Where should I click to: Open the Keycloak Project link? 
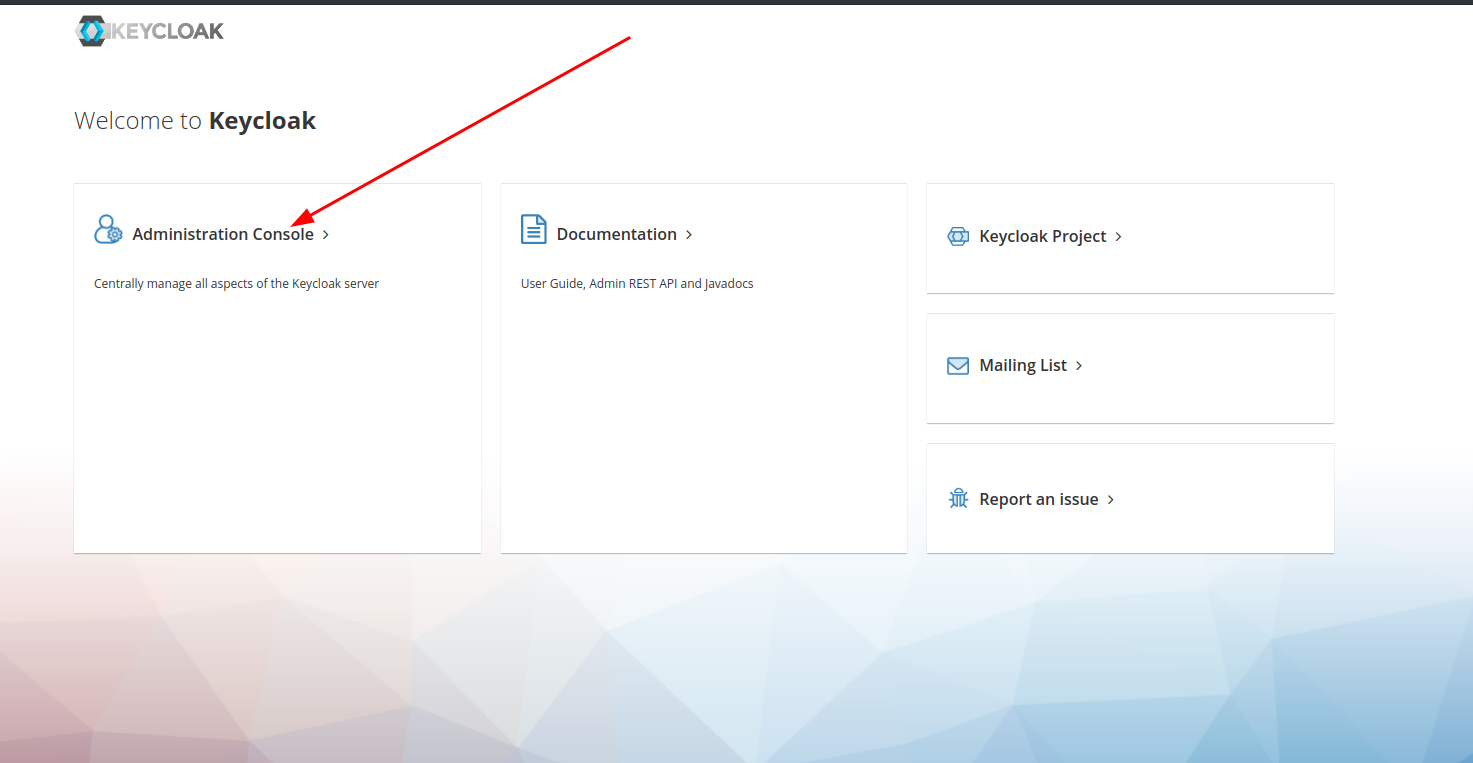tap(1043, 236)
